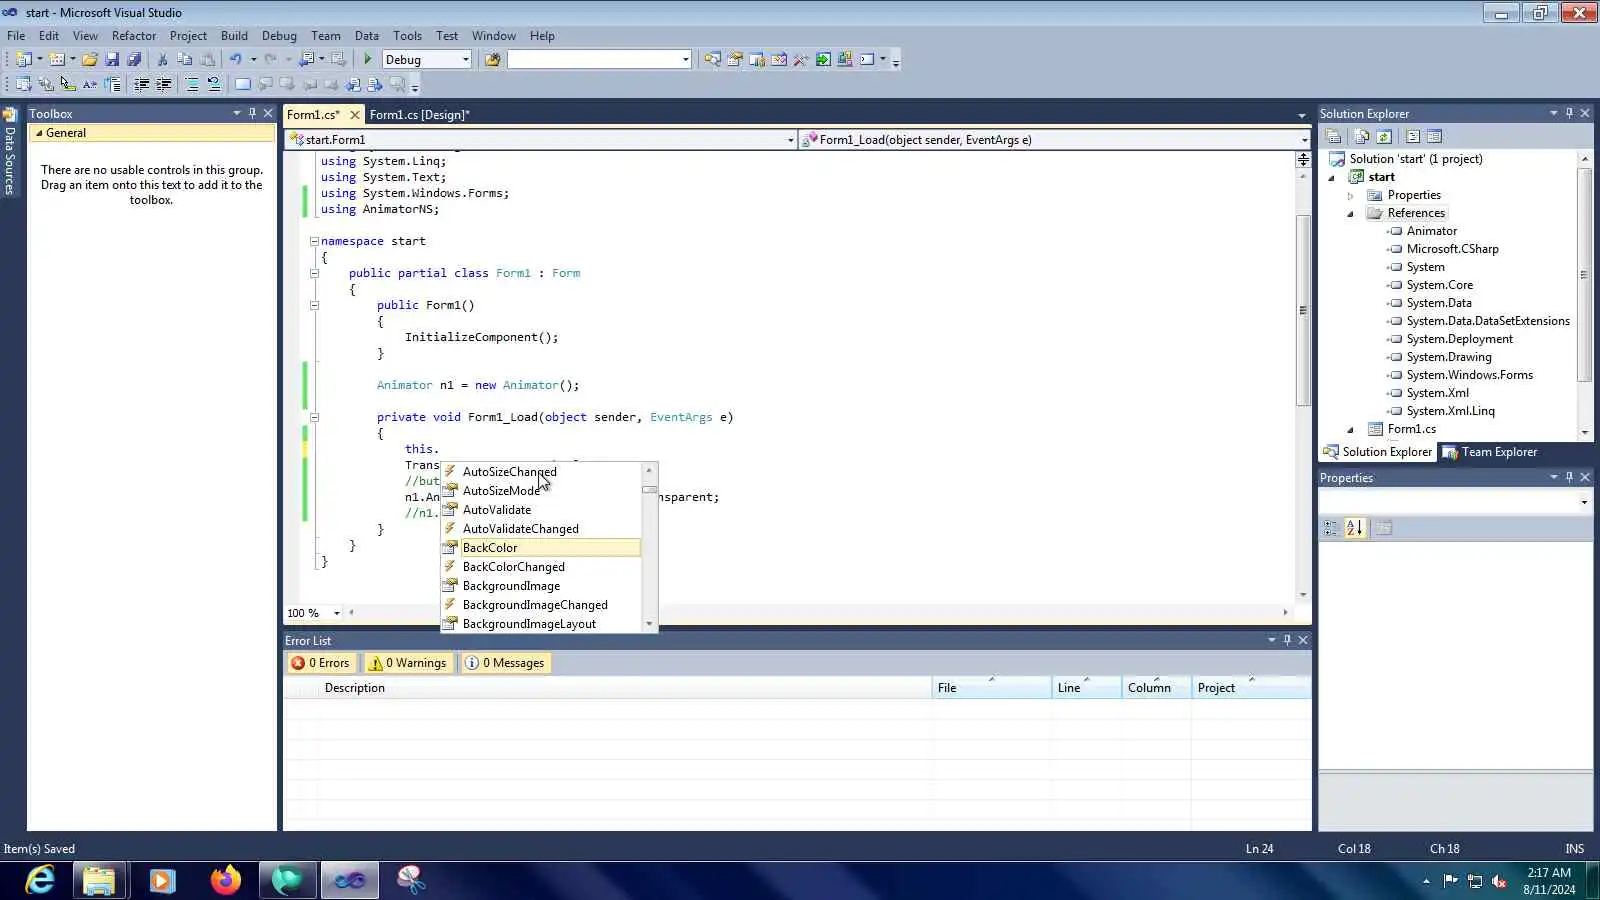1600x900 pixels.
Task: Open the Debug menu
Action: click(x=279, y=36)
